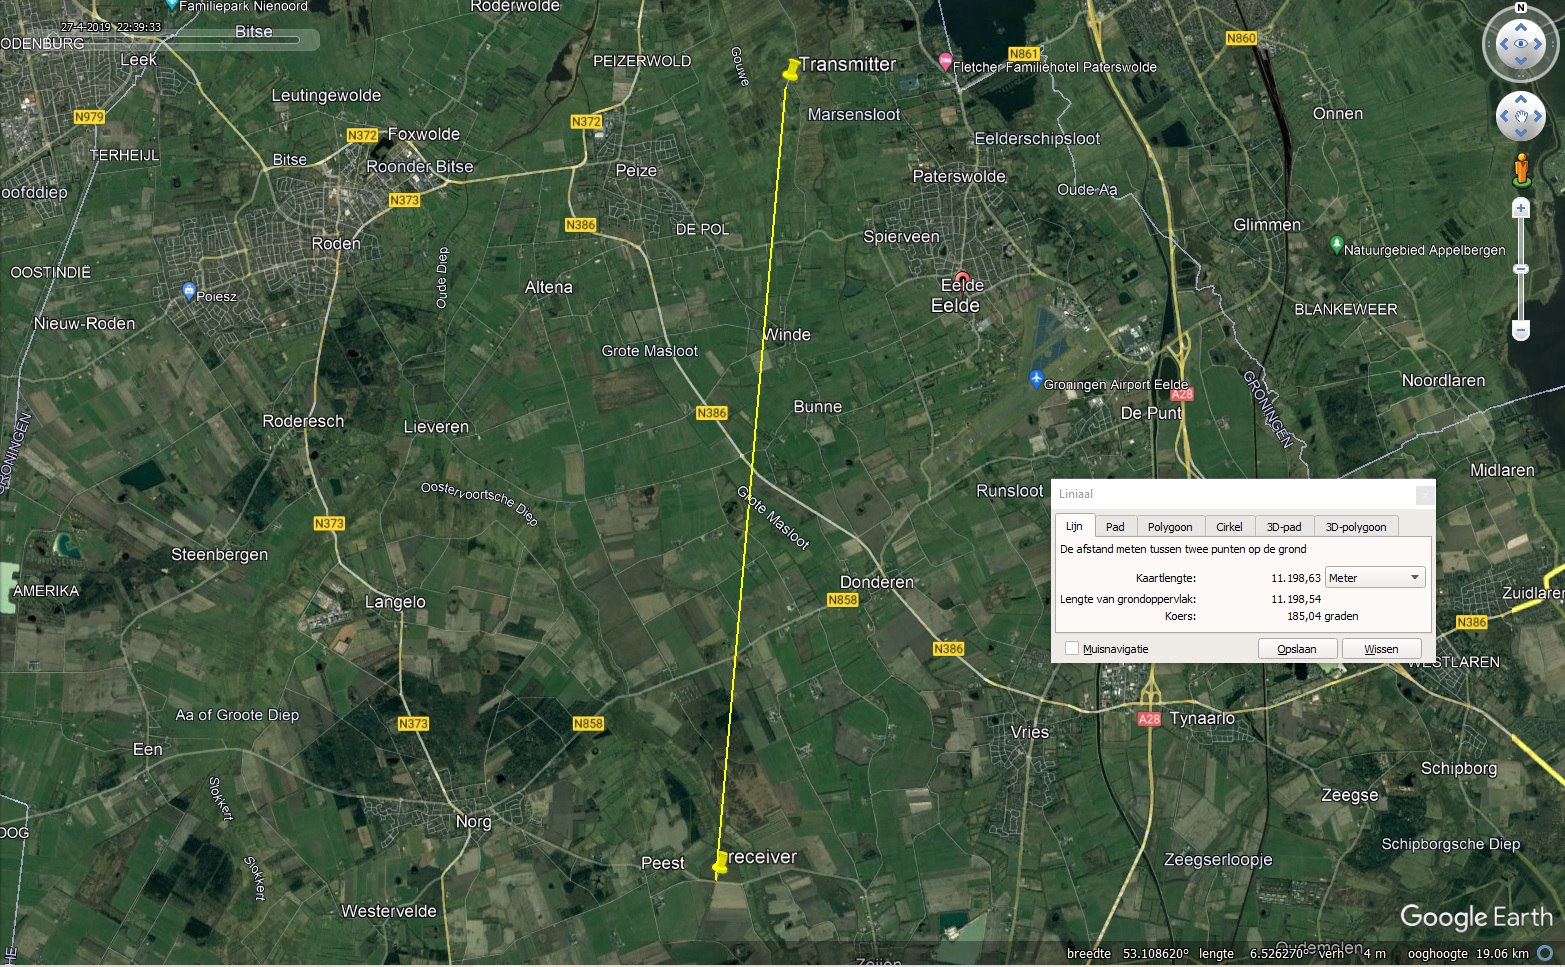Click the Street View pegman icon

[x=1521, y=169]
